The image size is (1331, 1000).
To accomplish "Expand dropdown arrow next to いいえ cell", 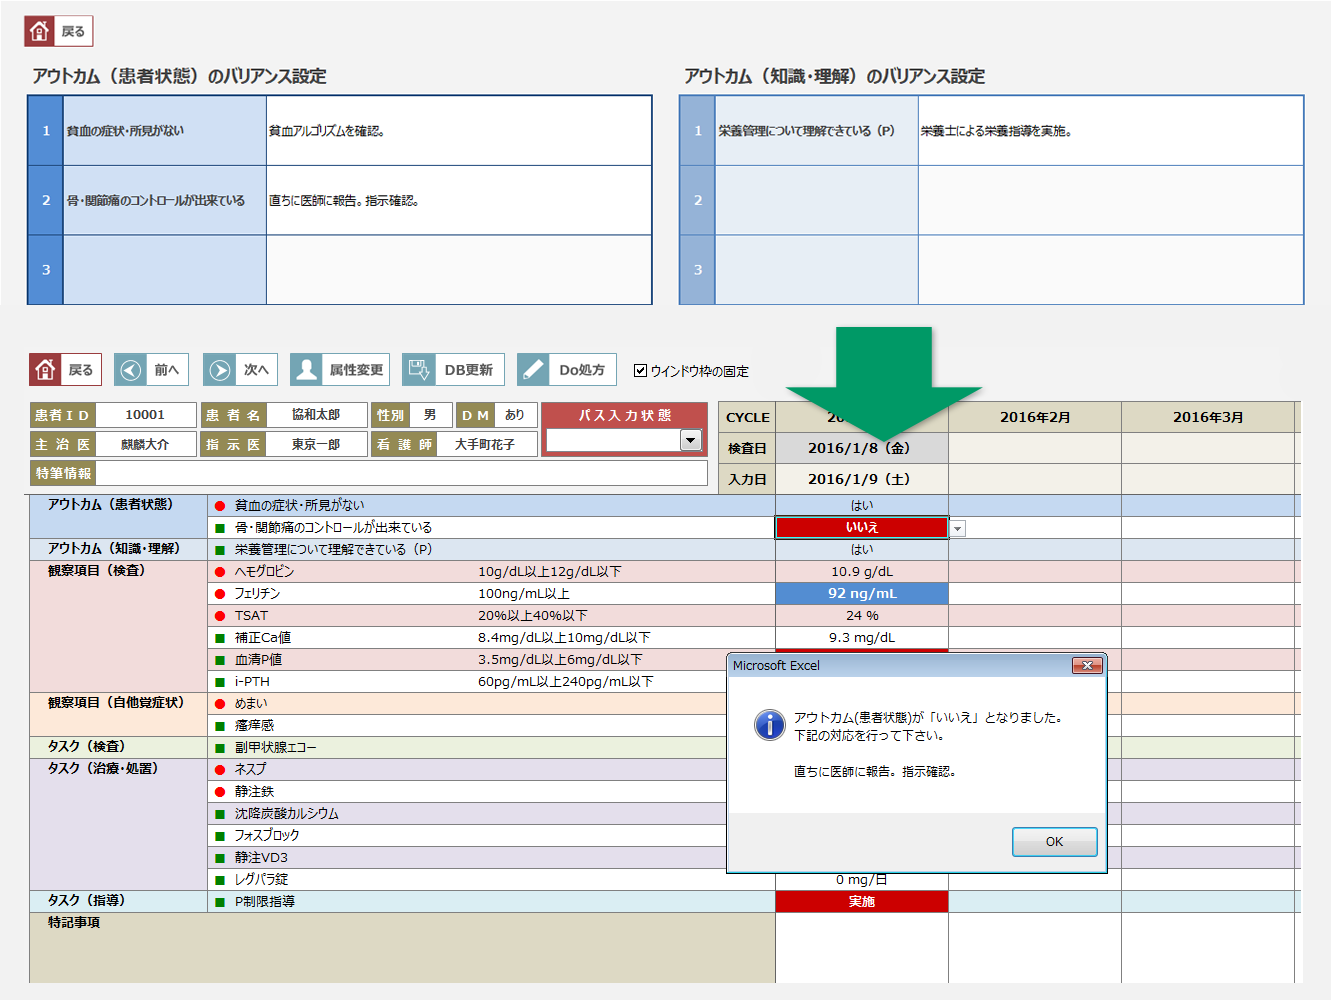I will tap(958, 529).
